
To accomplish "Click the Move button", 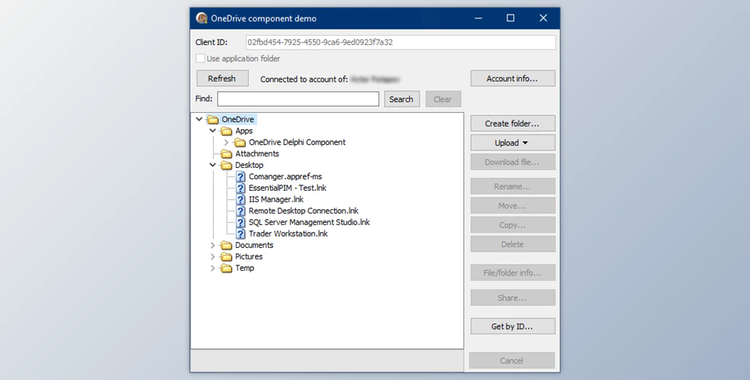I will point(513,206).
